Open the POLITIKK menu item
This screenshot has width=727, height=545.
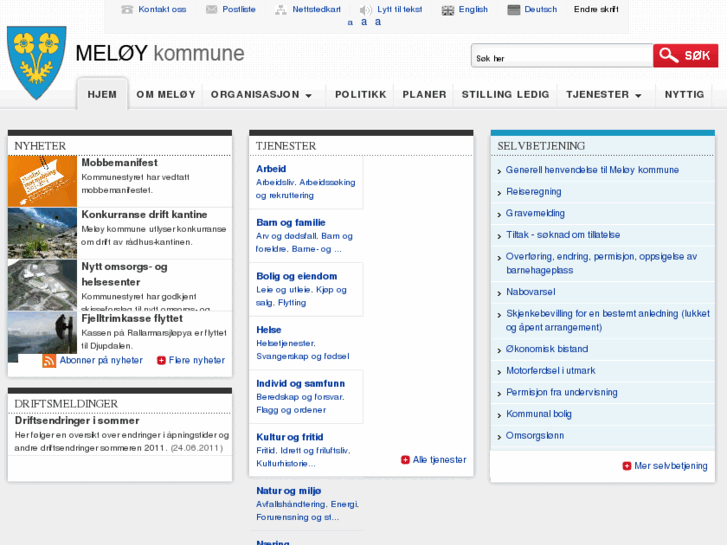coord(360,95)
